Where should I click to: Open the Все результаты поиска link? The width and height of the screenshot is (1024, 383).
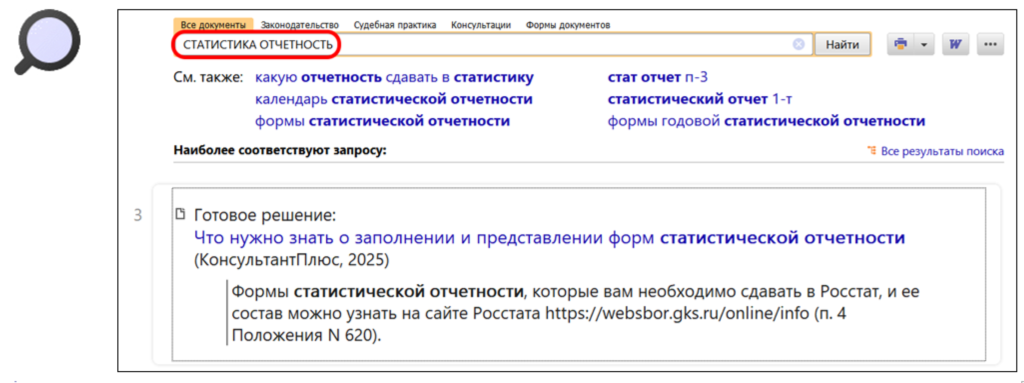[x=942, y=151]
